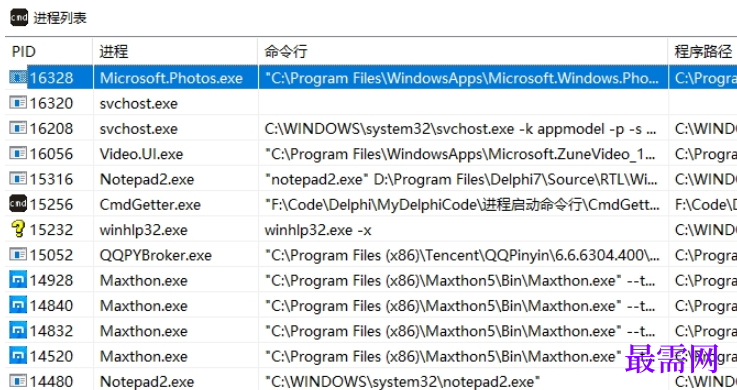Select the Maxthon.exe process with PID 14832

click(x=371, y=331)
